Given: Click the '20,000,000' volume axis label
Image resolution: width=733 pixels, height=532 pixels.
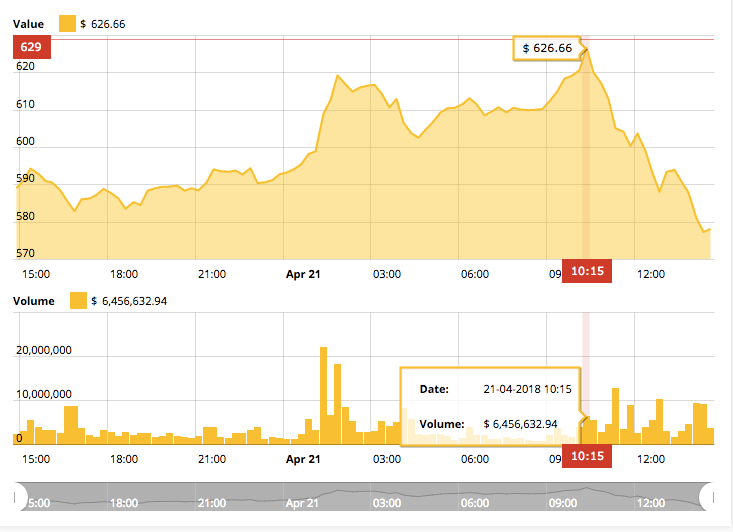Looking at the screenshot, I should [x=44, y=350].
